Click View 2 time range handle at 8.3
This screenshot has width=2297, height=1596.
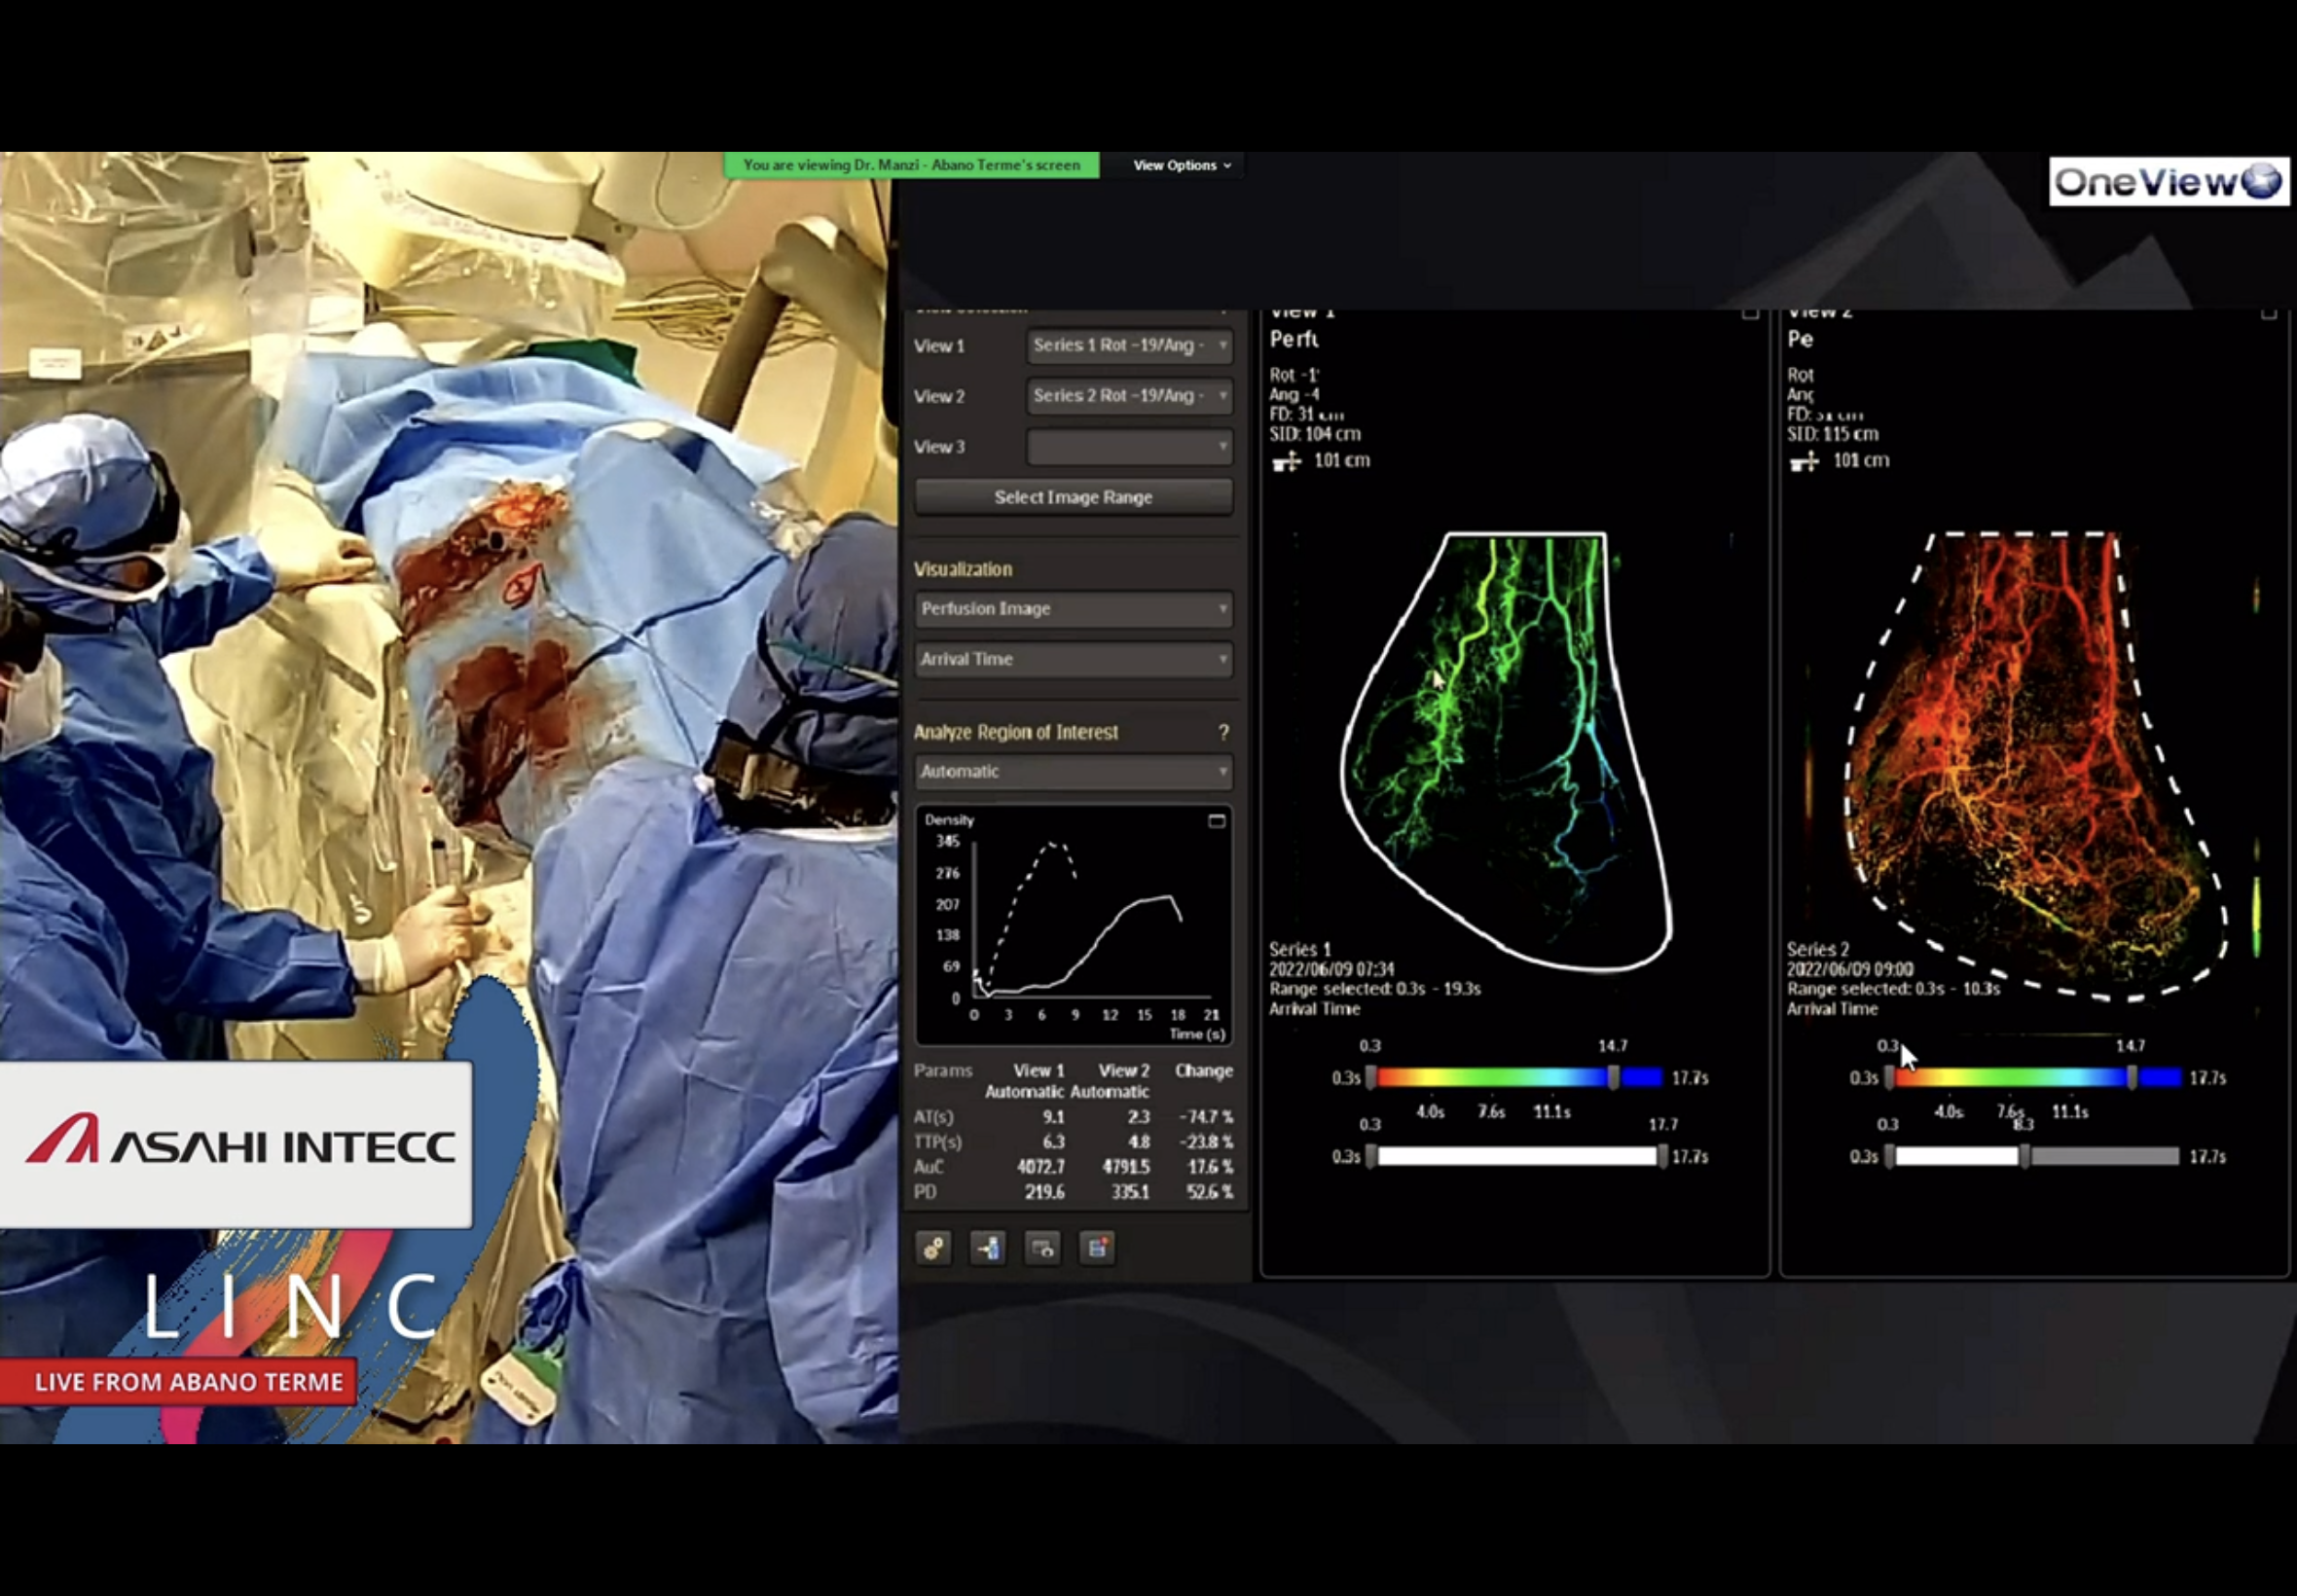coord(2024,1157)
